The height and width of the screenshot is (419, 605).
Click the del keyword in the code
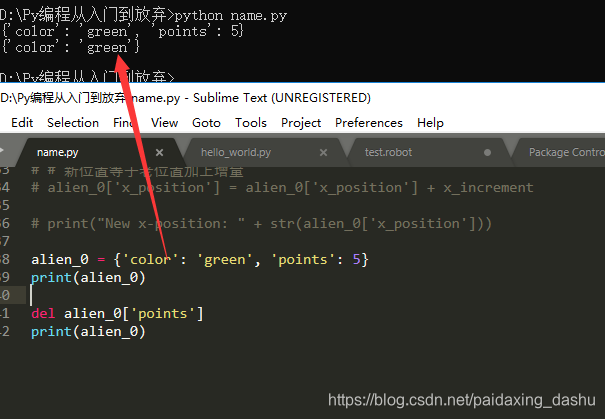[x=43, y=313]
